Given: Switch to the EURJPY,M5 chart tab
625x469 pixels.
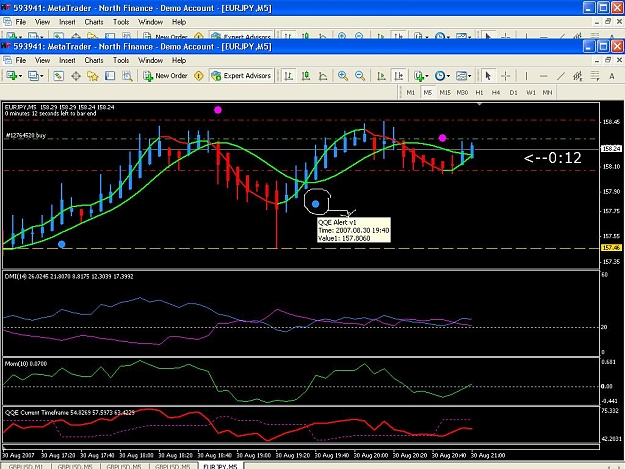Looking at the screenshot, I should coord(220,466).
